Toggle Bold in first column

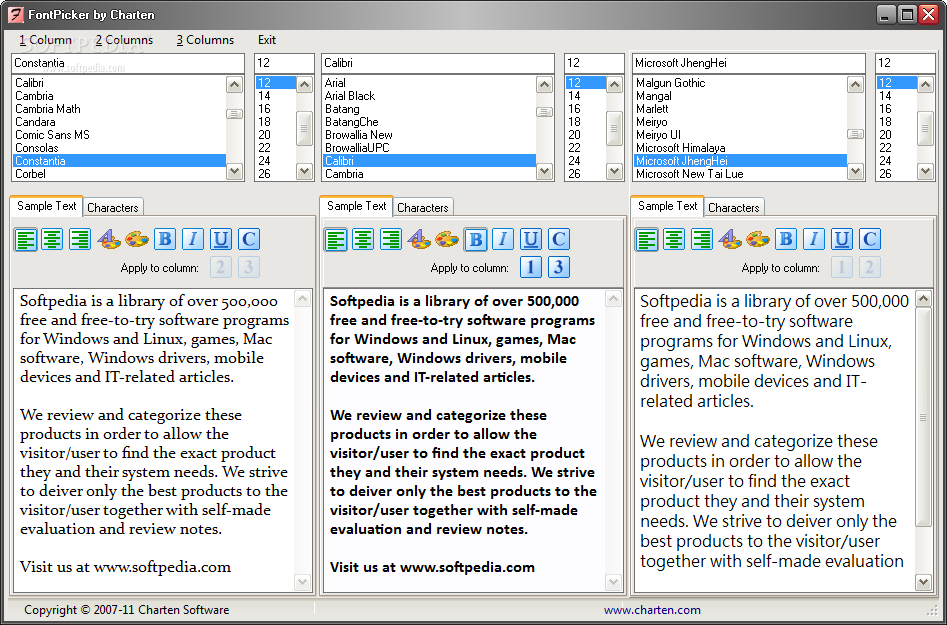click(165, 239)
